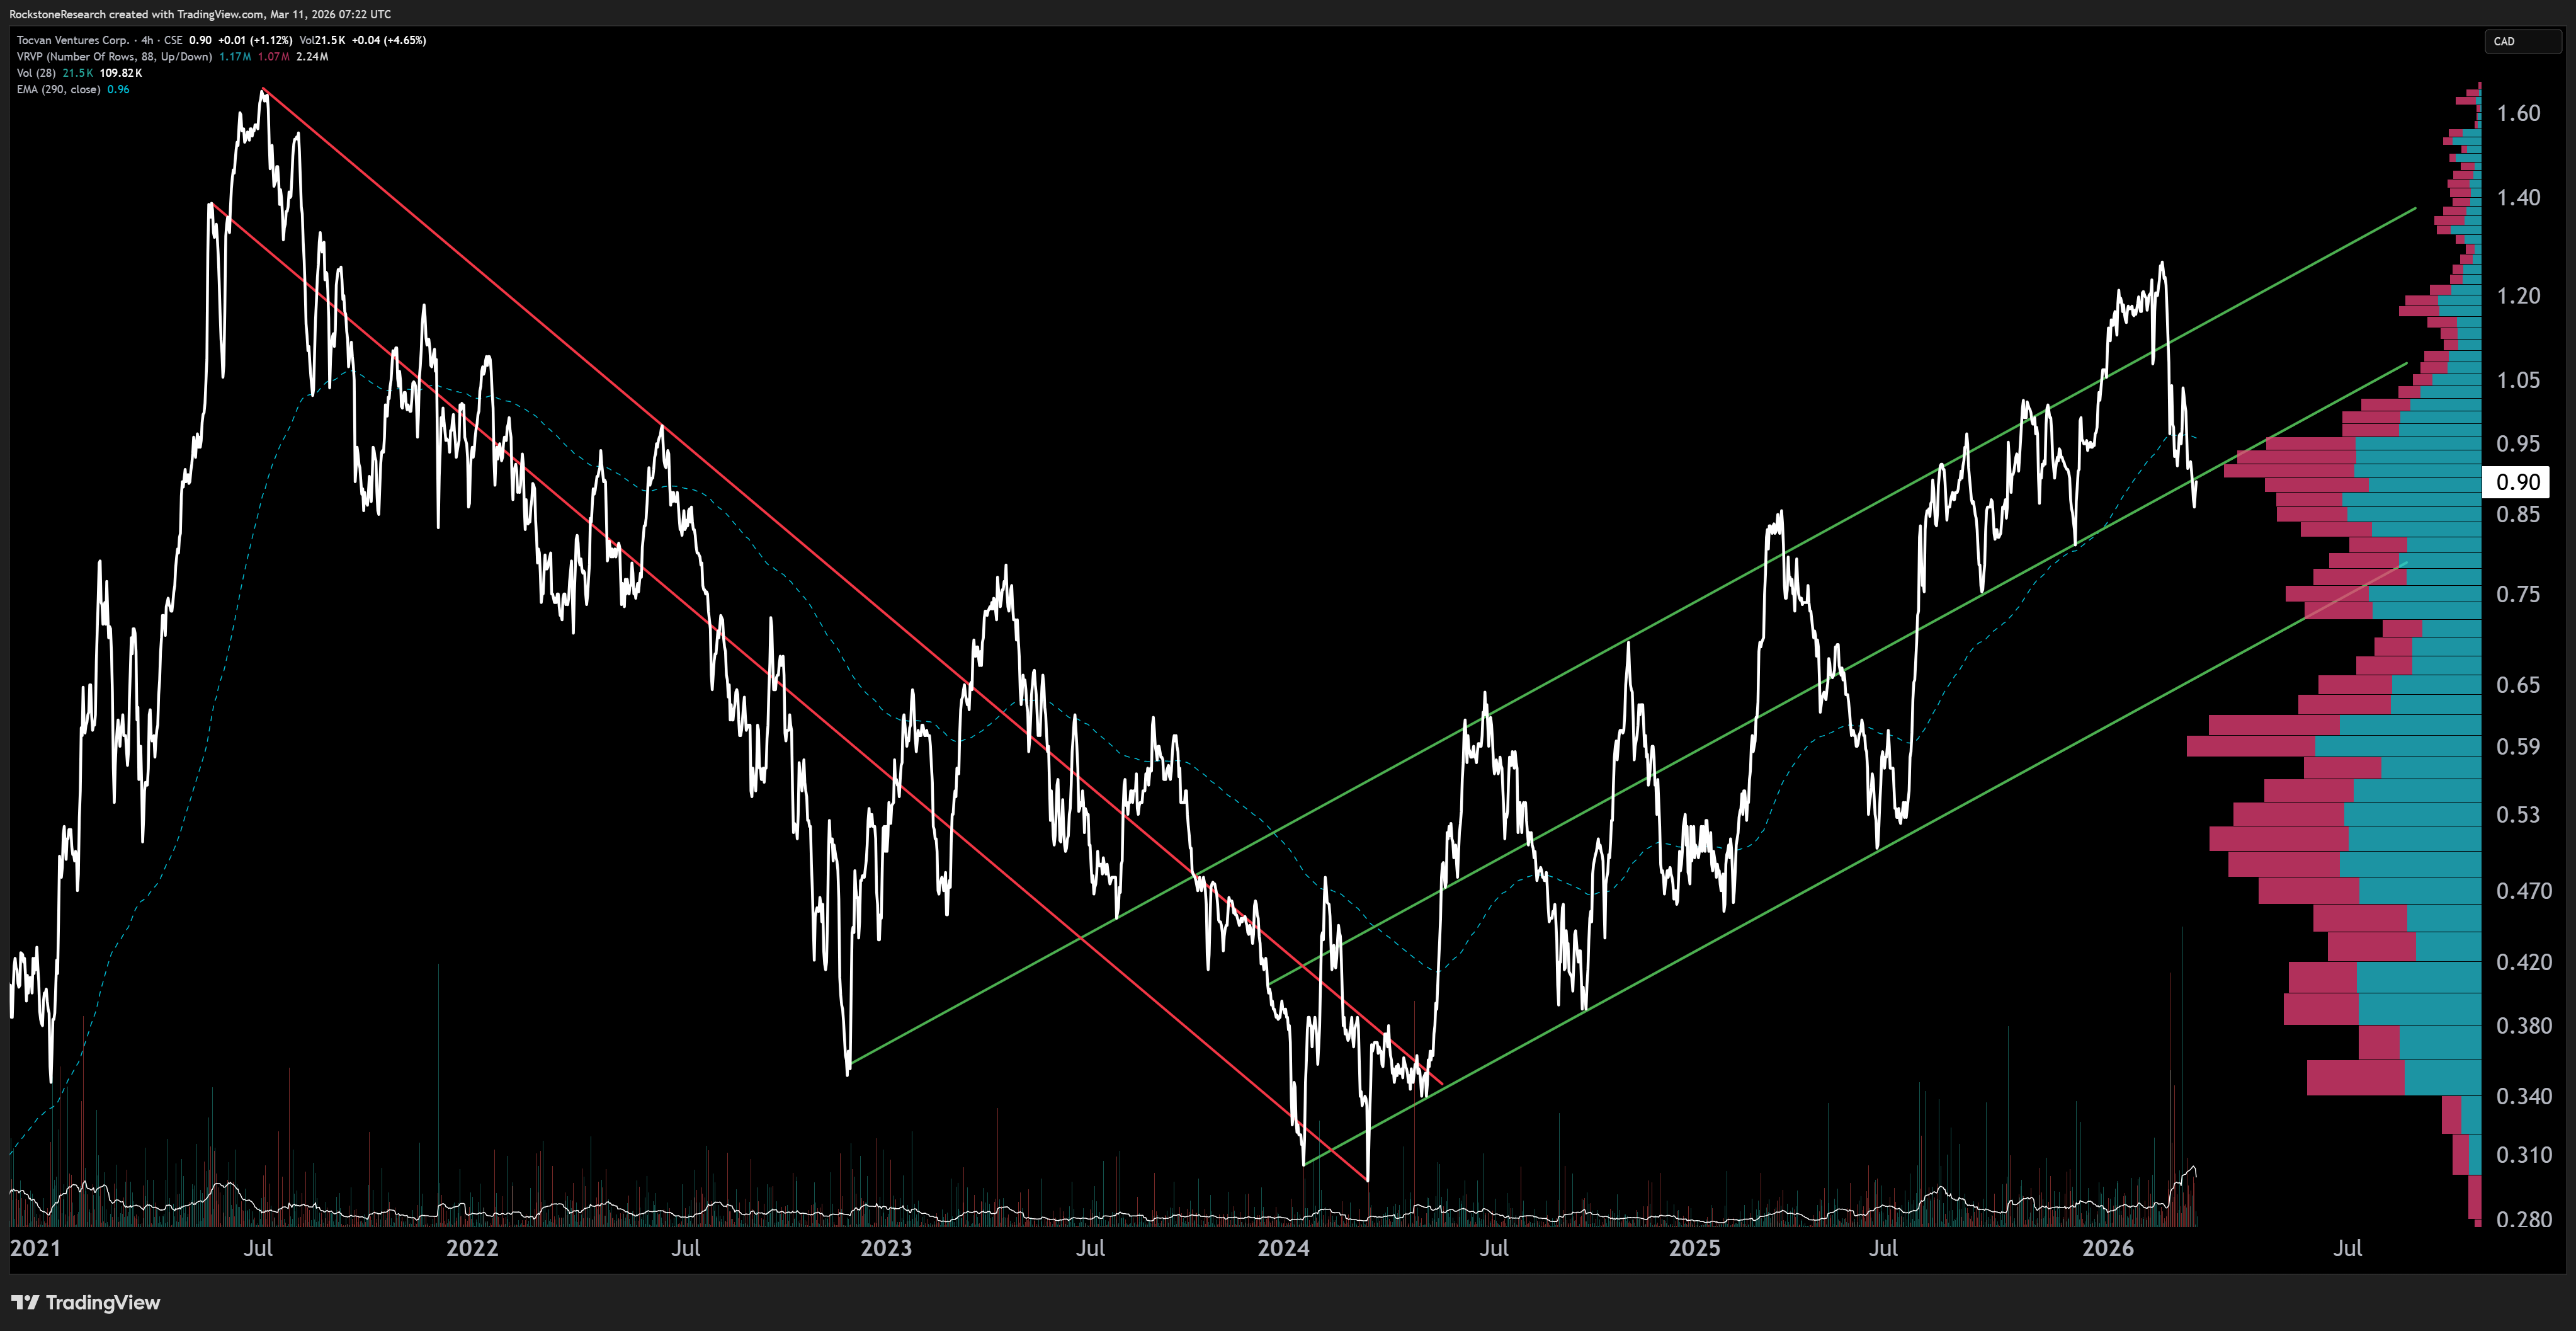Click the TradingView logo icon
Viewport: 2576px width, 1331px height.
tap(25, 1302)
